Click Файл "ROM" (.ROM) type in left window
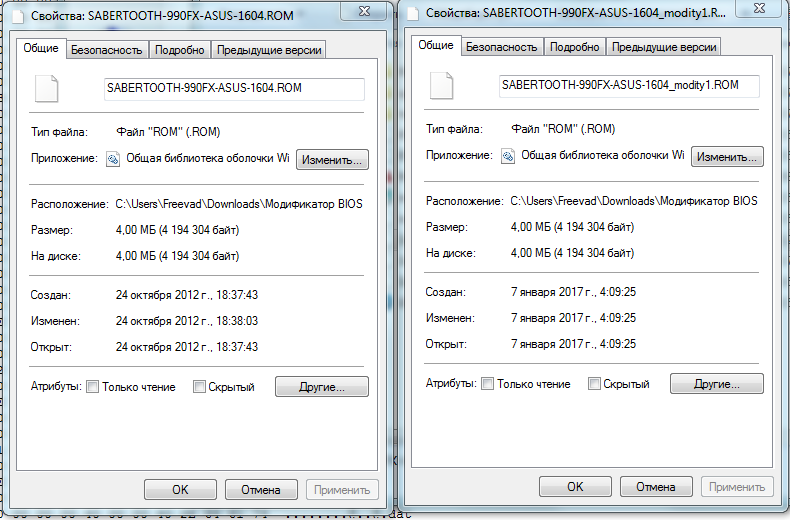 pyautogui.click(x=168, y=132)
